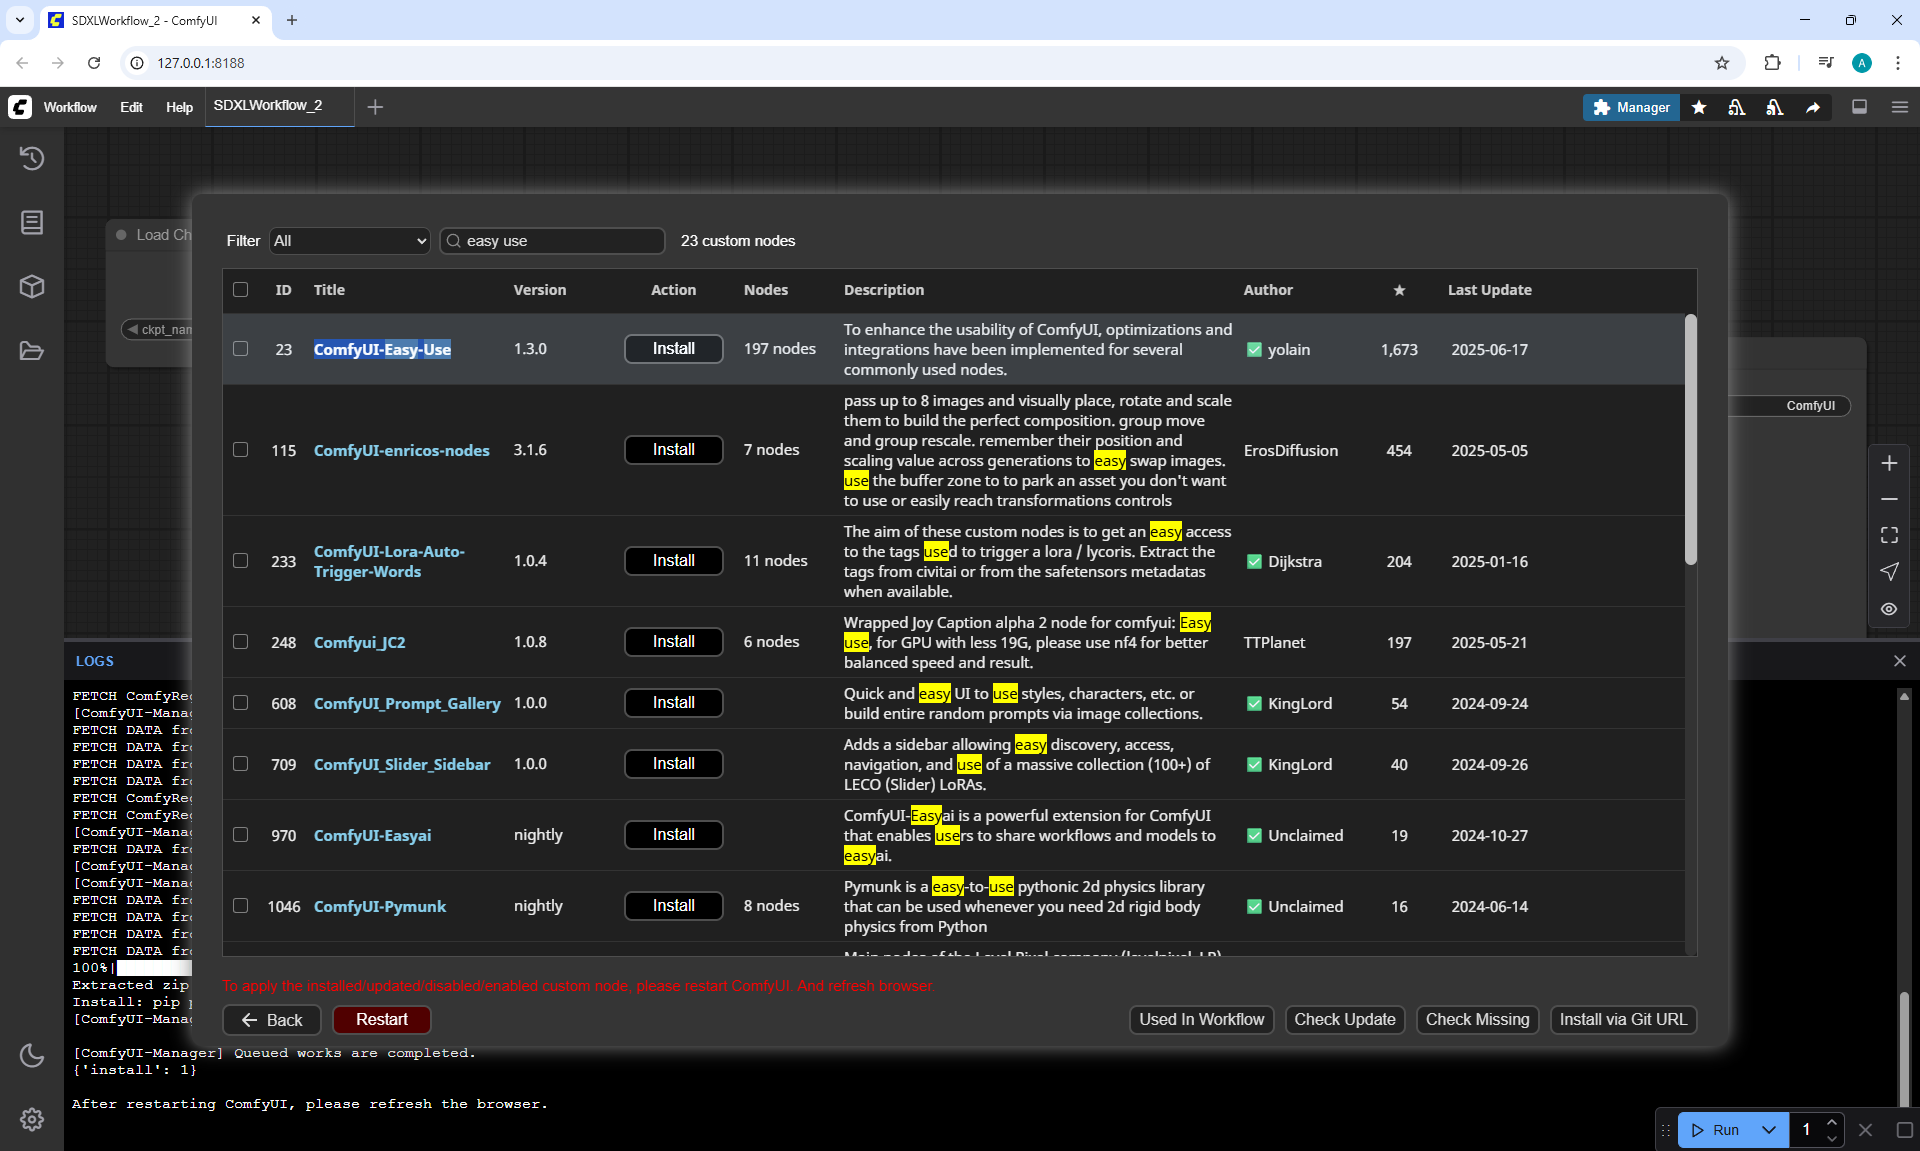
Task: Open the queue history sidebar icon
Action: click(x=32, y=158)
